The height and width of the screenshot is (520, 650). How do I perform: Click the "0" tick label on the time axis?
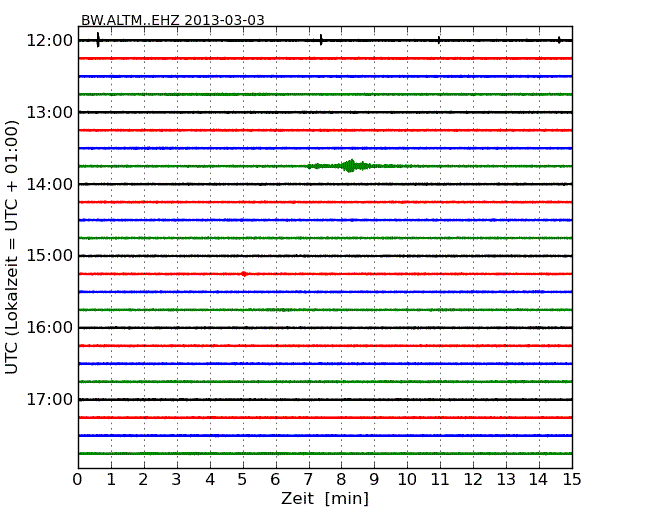(x=78, y=480)
